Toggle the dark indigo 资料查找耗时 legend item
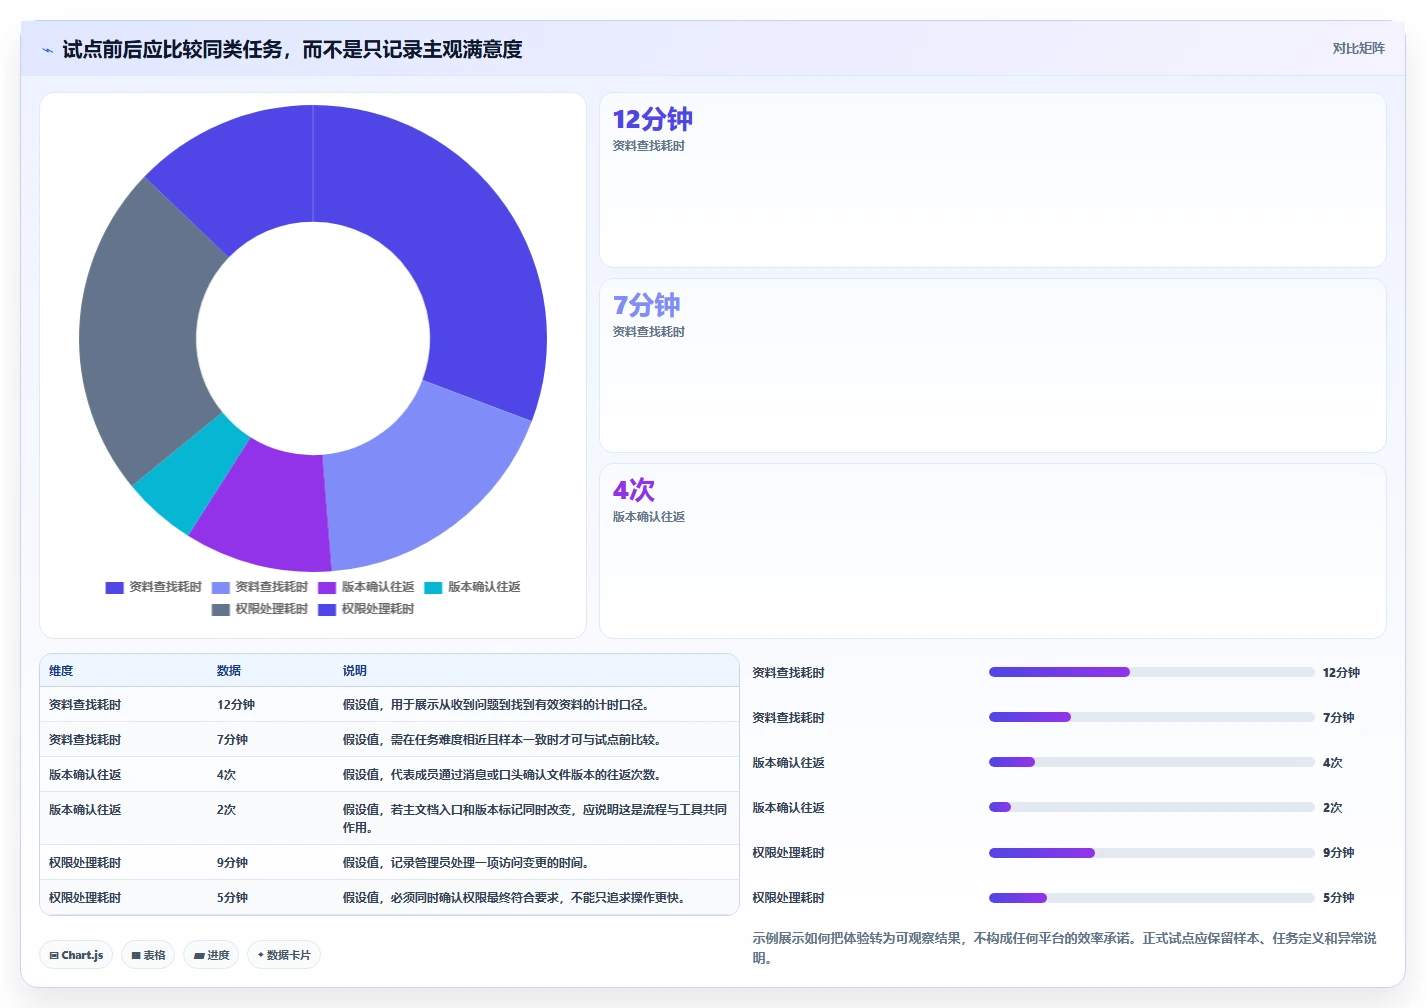Viewport: 1426px width, 1008px height. click(x=153, y=587)
